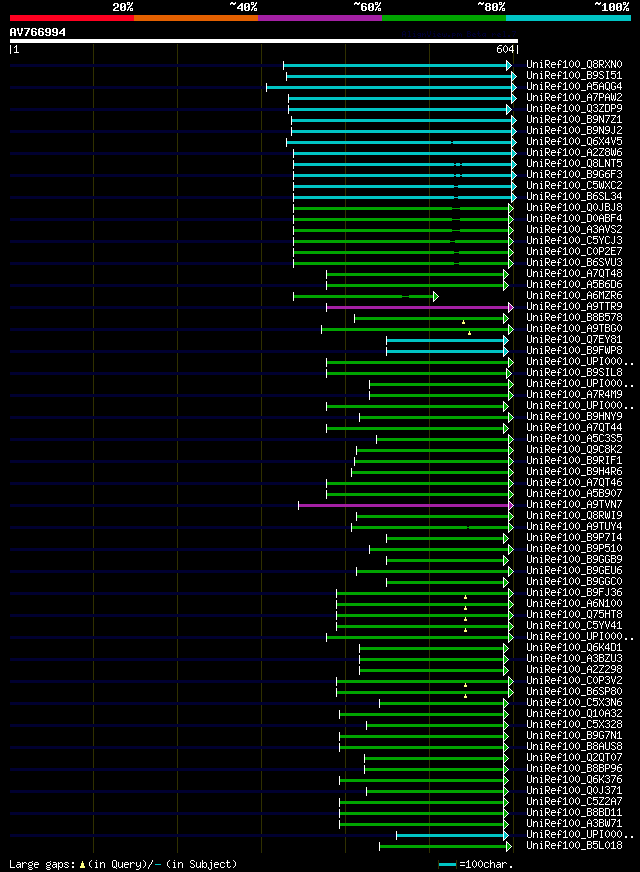This screenshot has height=872, width=640.
Task: Click the purple alignment bar of A9TVN7
Action: point(406,506)
